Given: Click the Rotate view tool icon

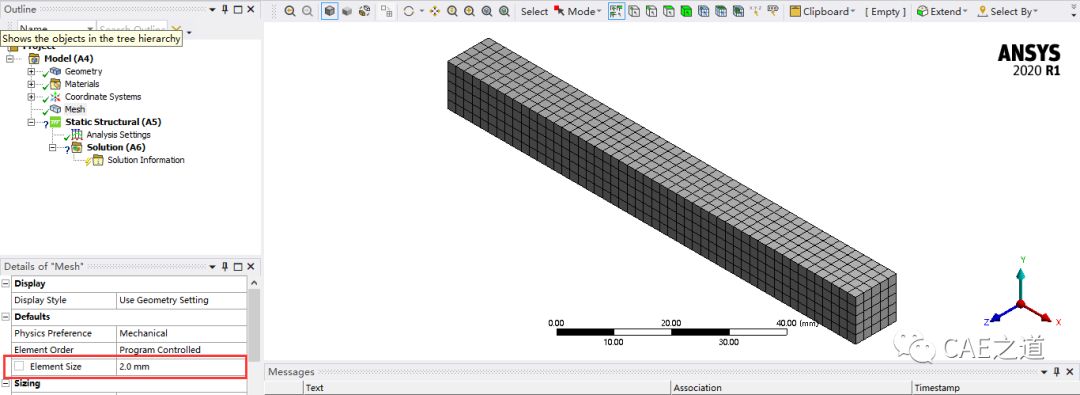Looking at the screenshot, I should [409, 11].
